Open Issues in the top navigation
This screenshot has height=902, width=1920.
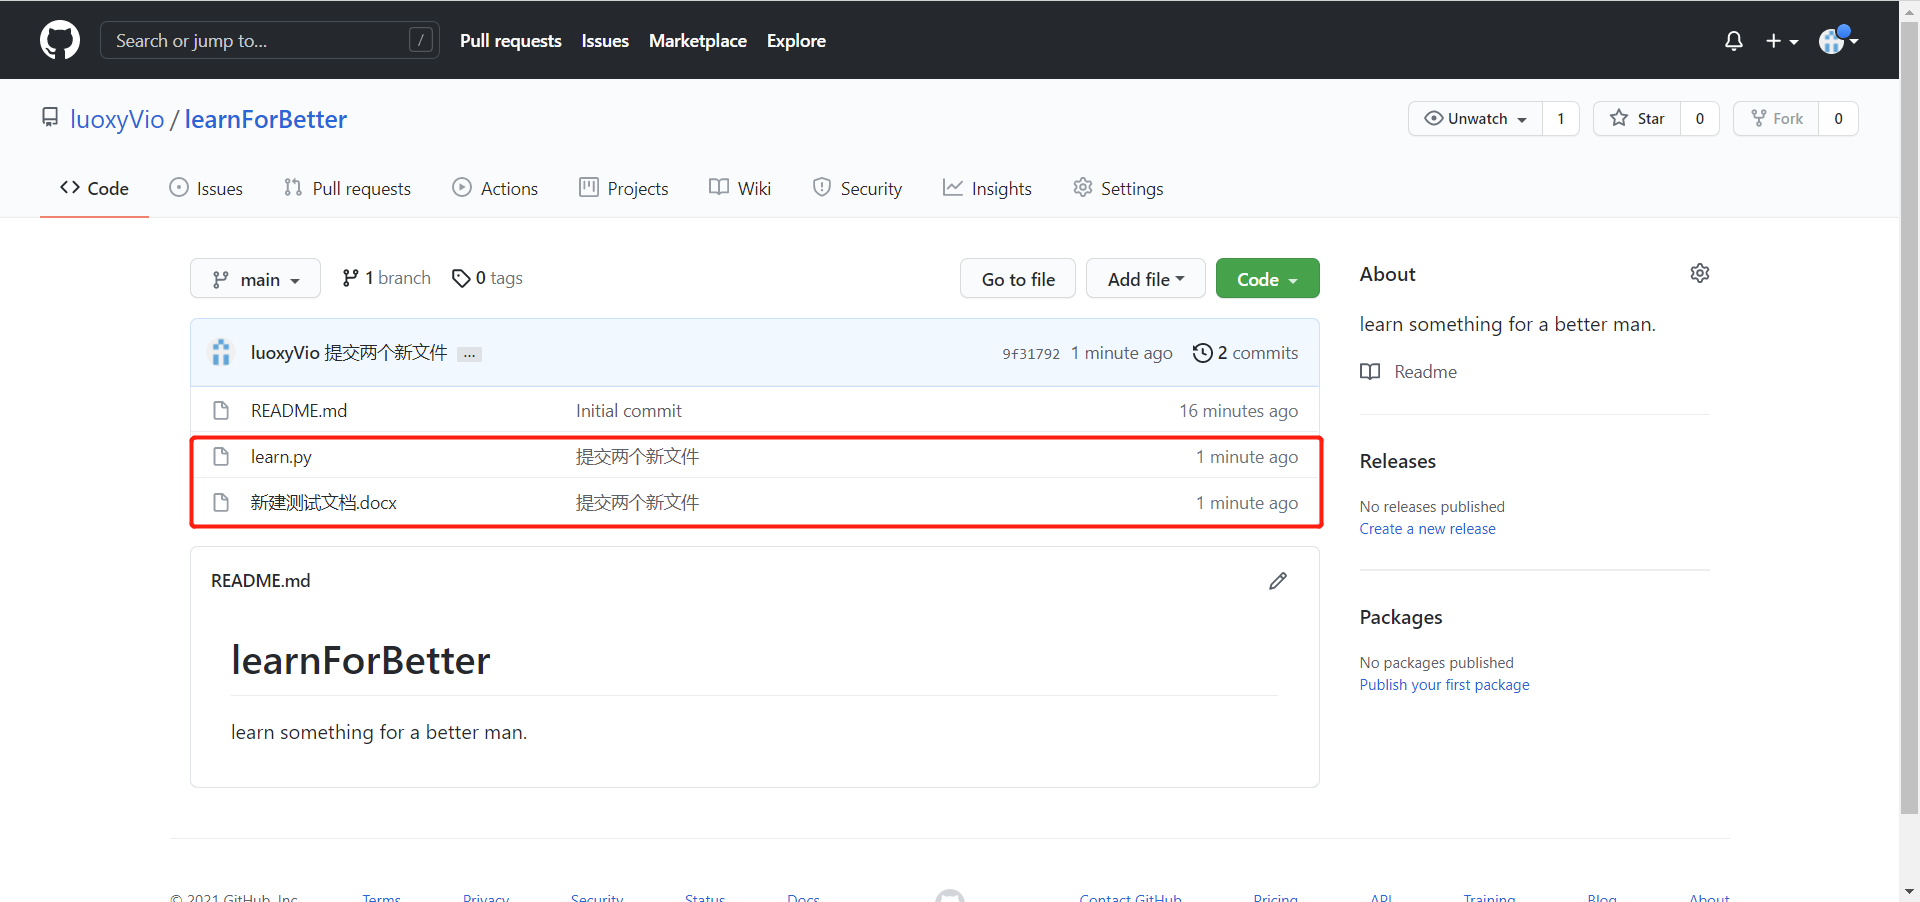pyautogui.click(x=605, y=41)
